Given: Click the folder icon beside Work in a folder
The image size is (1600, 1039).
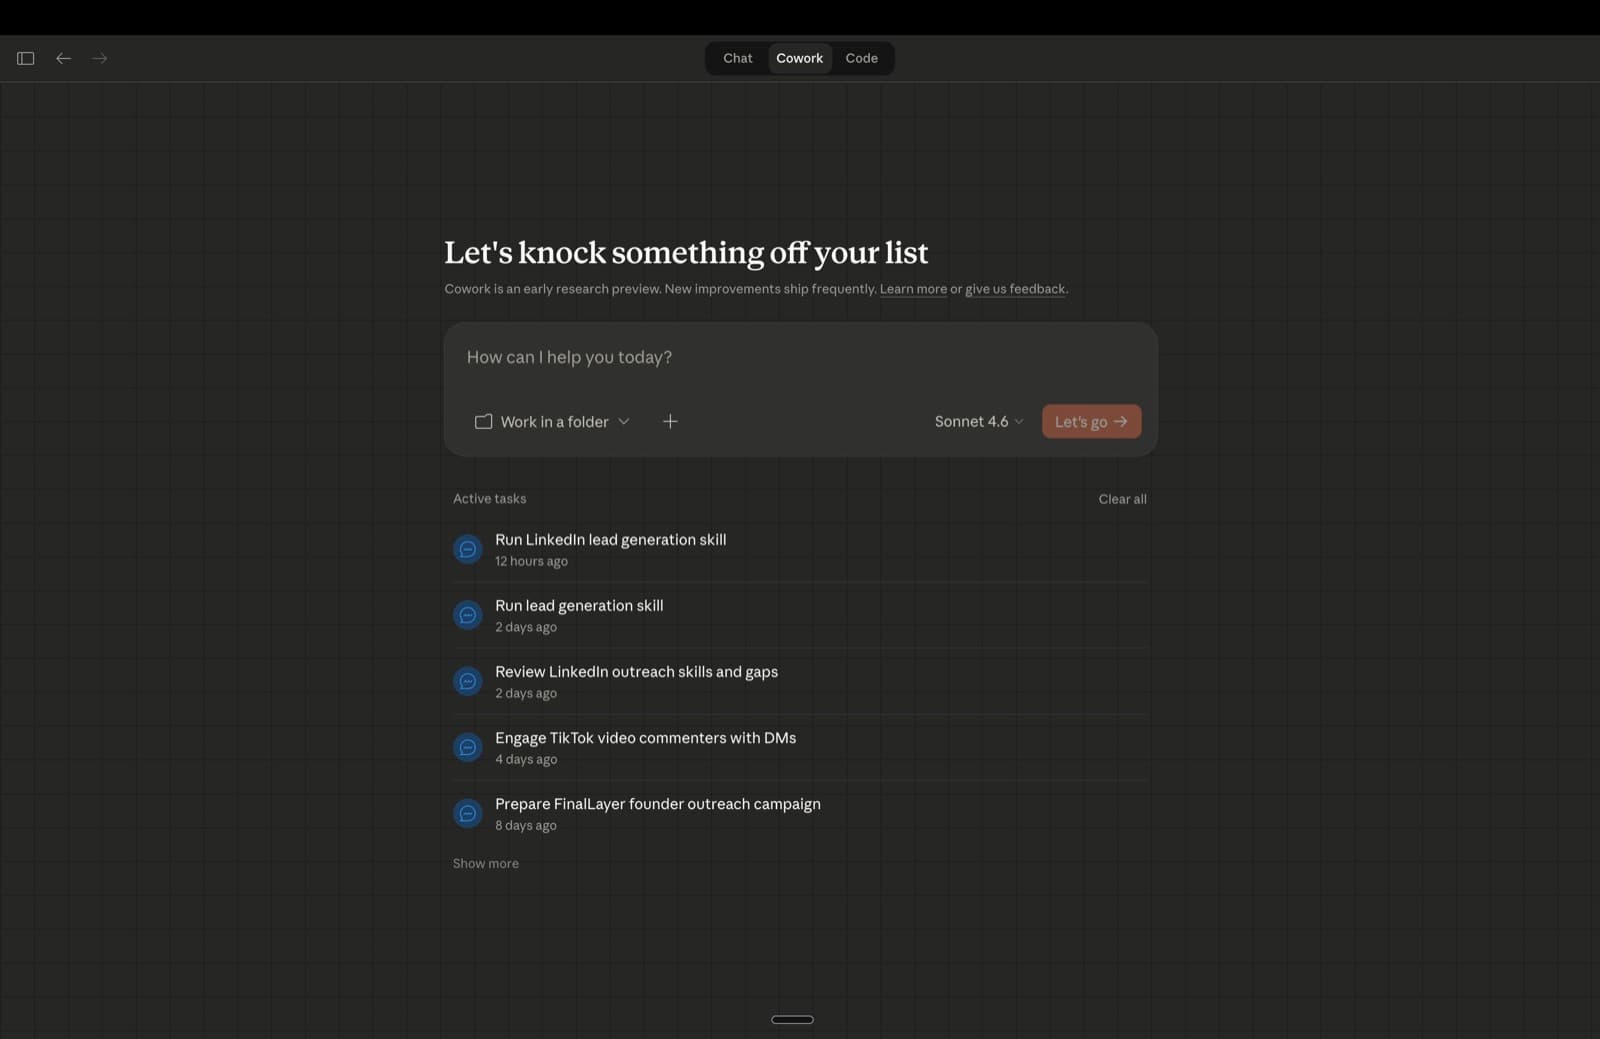Looking at the screenshot, I should coord(483,421).
